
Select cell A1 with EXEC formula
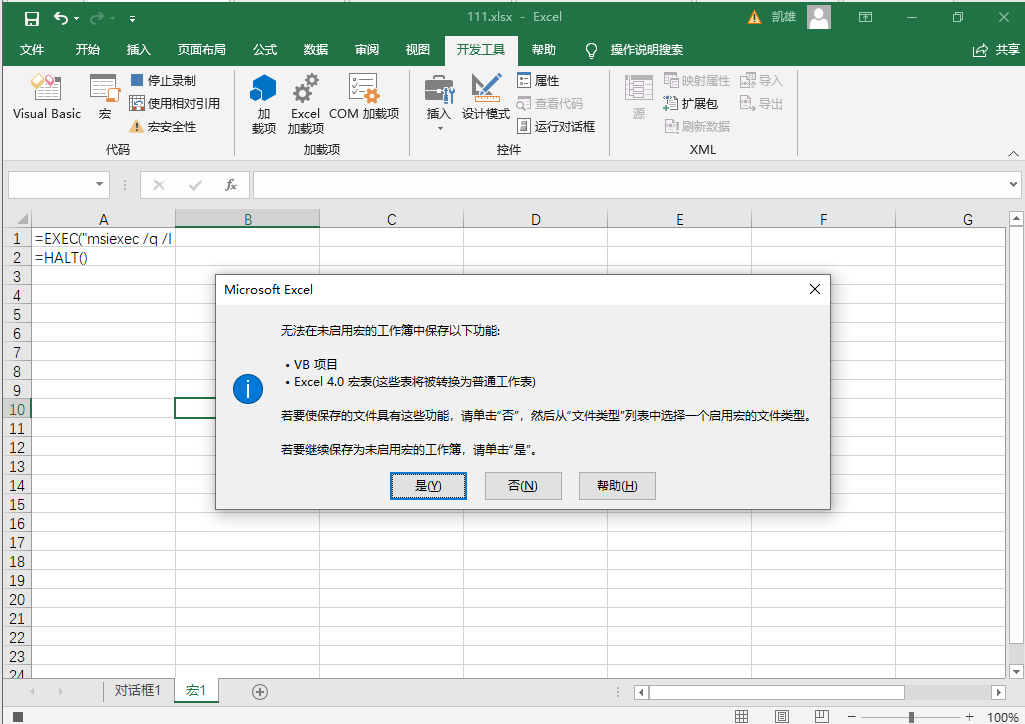(103, 239)
